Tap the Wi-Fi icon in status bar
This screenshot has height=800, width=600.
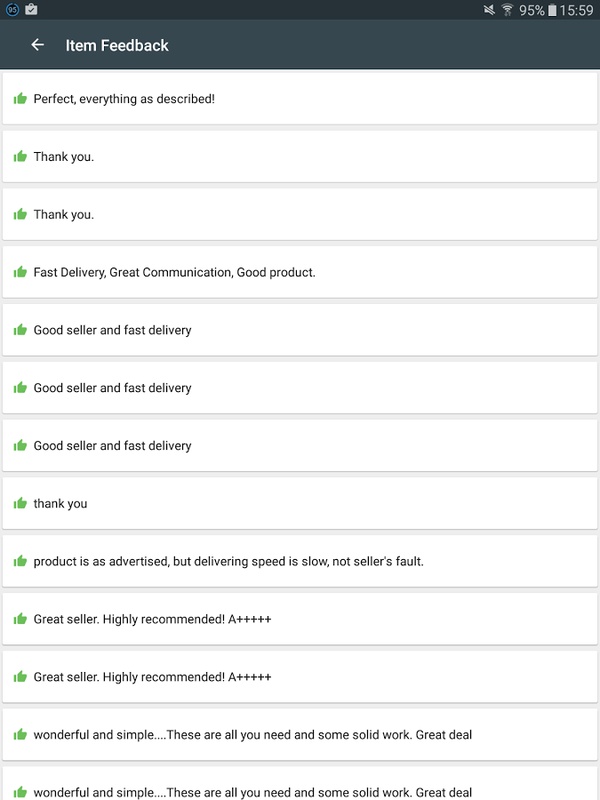(x=507, y=10)
